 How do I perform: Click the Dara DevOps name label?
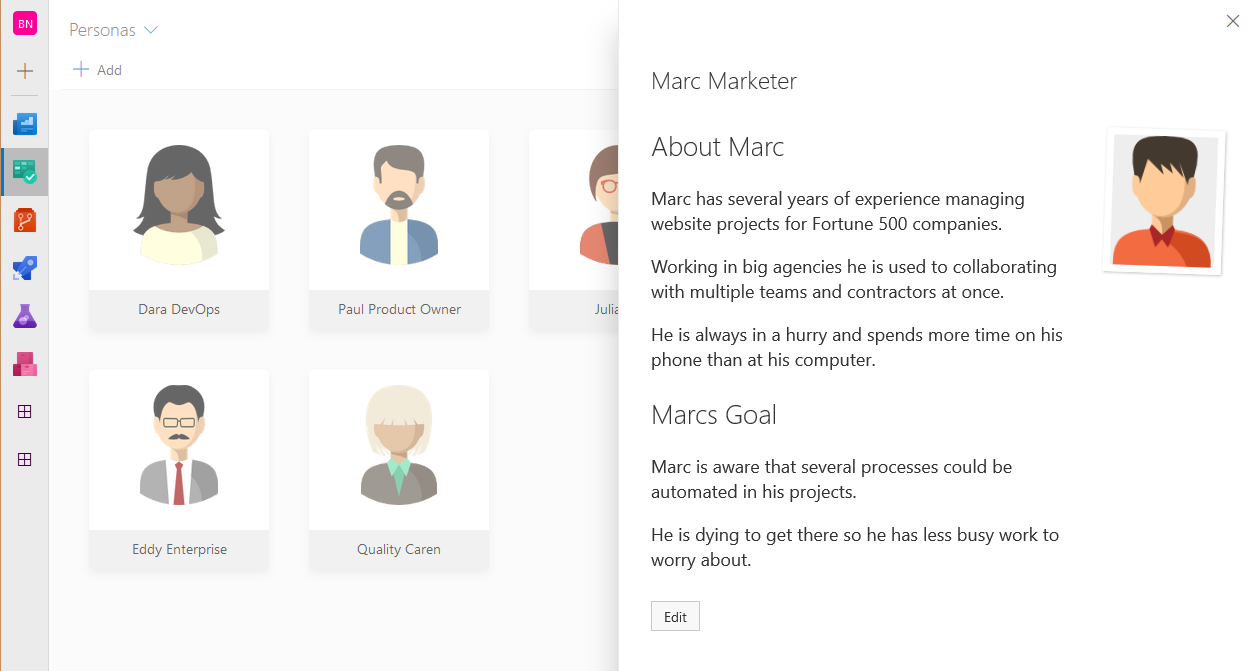coord(179,310)
